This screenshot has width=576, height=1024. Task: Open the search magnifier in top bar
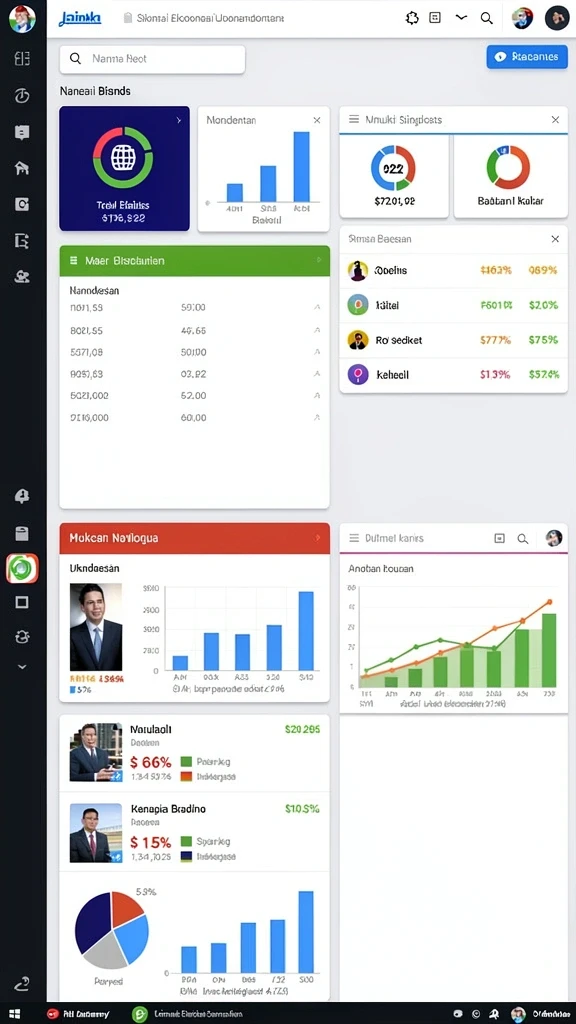click(487, 18)
